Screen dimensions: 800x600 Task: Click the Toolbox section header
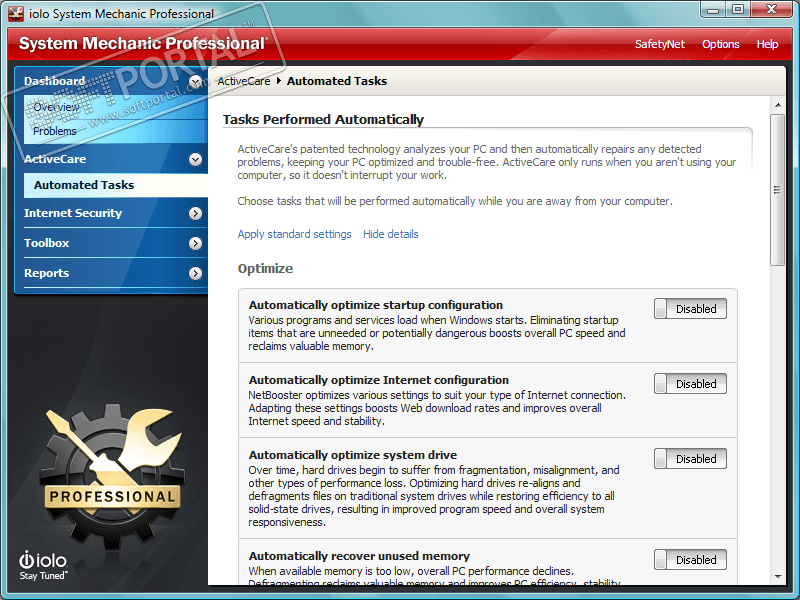pyautogui.click(x=113, y=243)
